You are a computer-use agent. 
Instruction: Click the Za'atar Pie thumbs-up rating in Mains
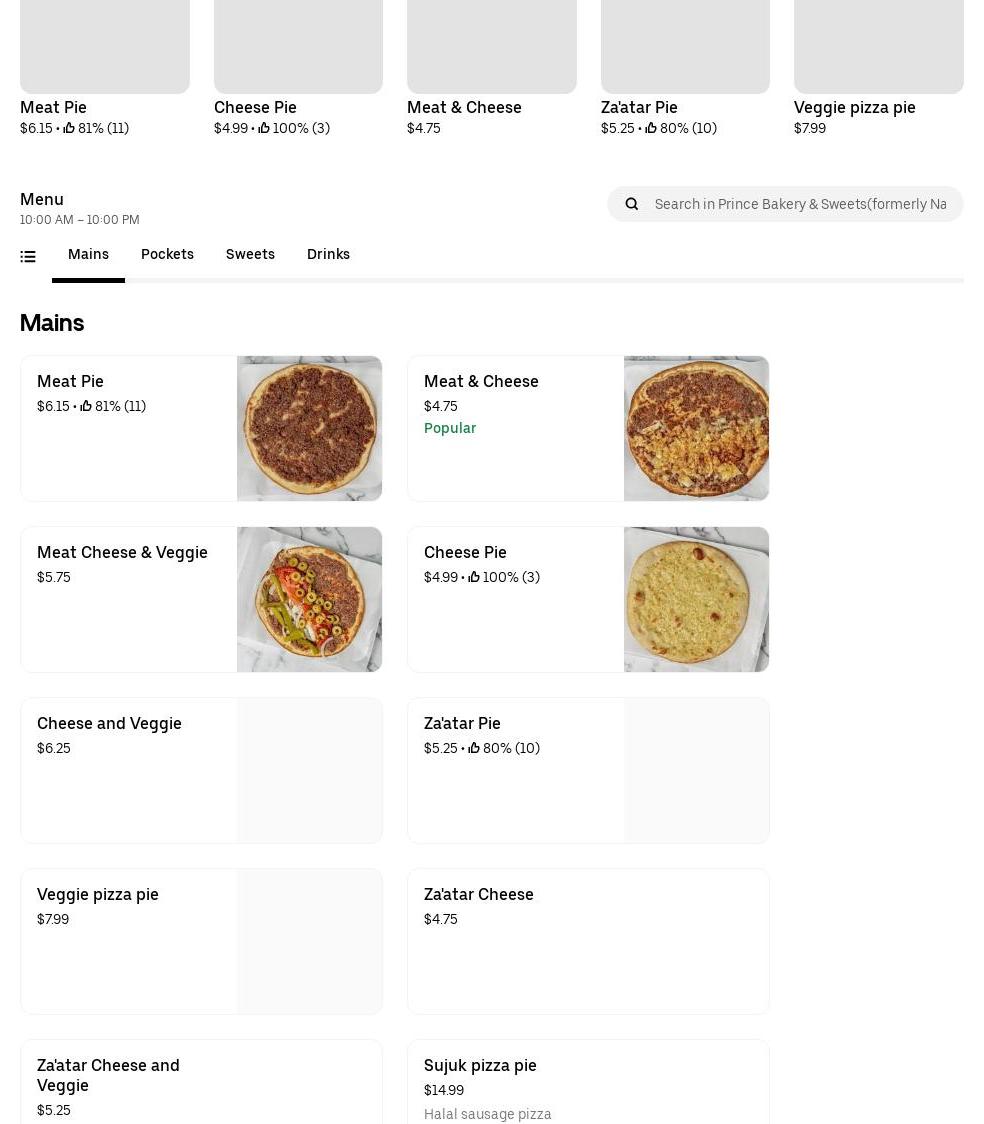coord(474,748)
